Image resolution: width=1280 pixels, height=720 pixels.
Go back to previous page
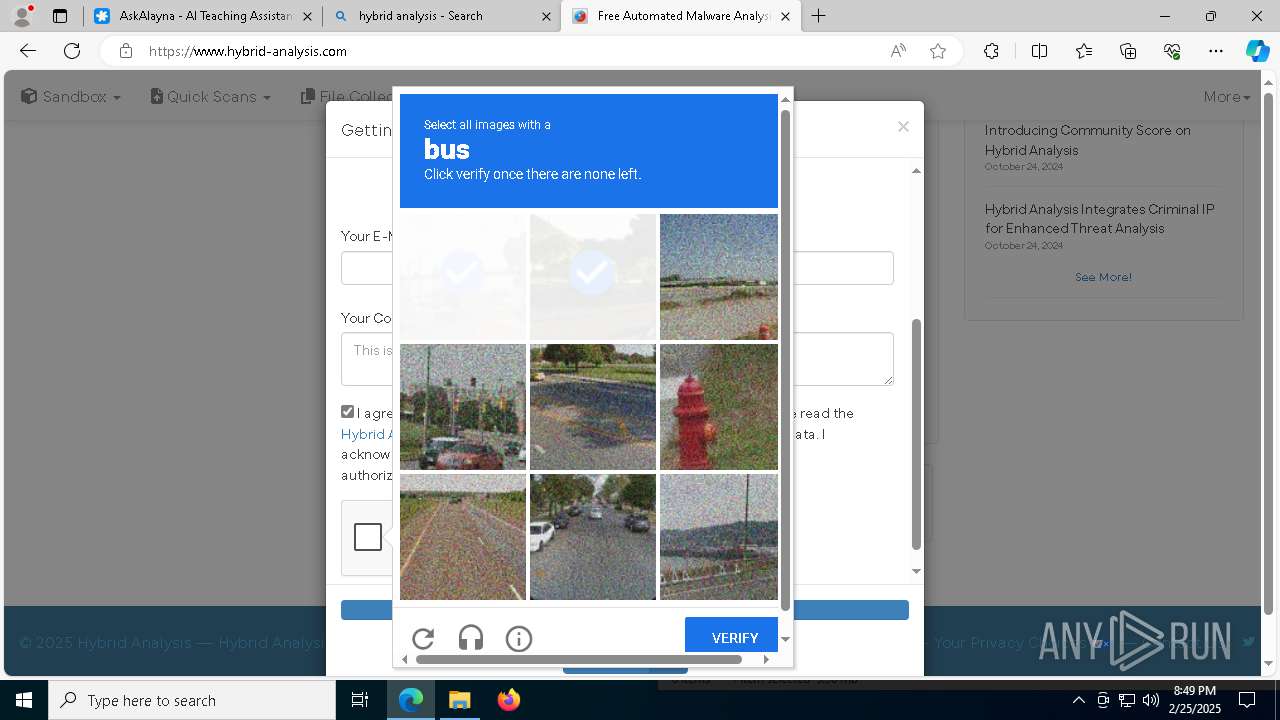(x=28, y=51)
